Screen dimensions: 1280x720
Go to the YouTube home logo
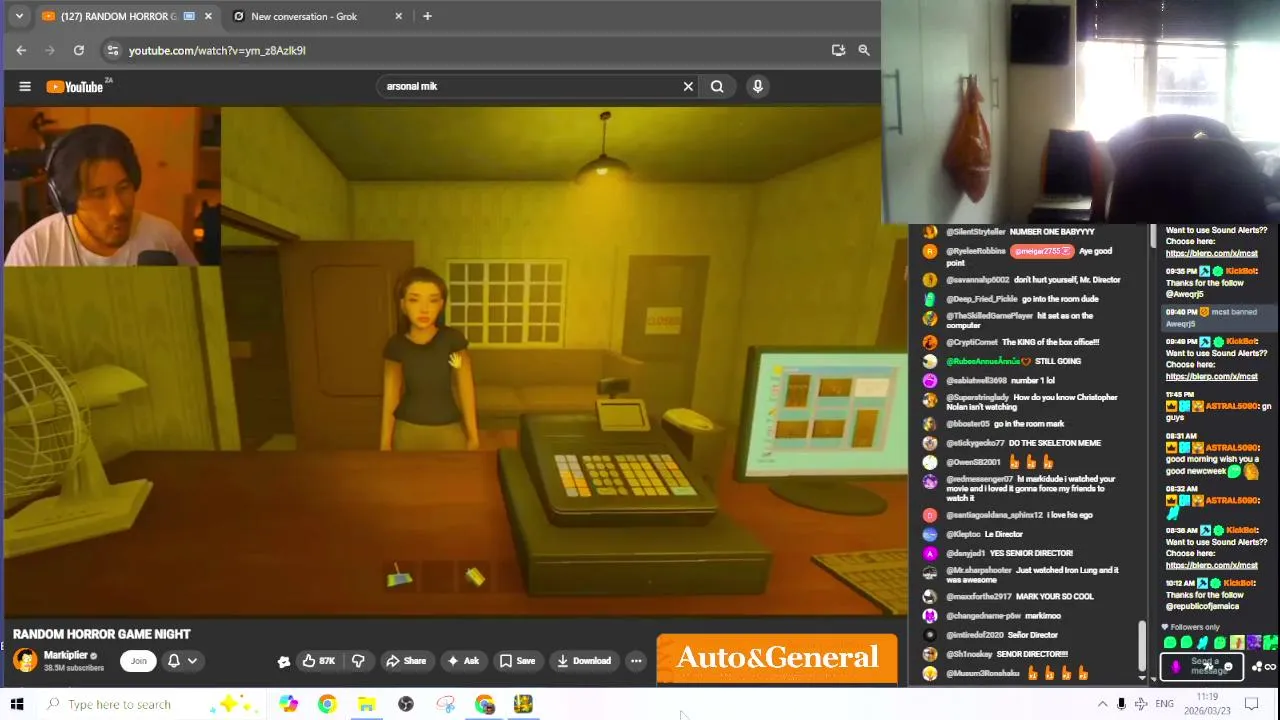click(x=75, y=87)
